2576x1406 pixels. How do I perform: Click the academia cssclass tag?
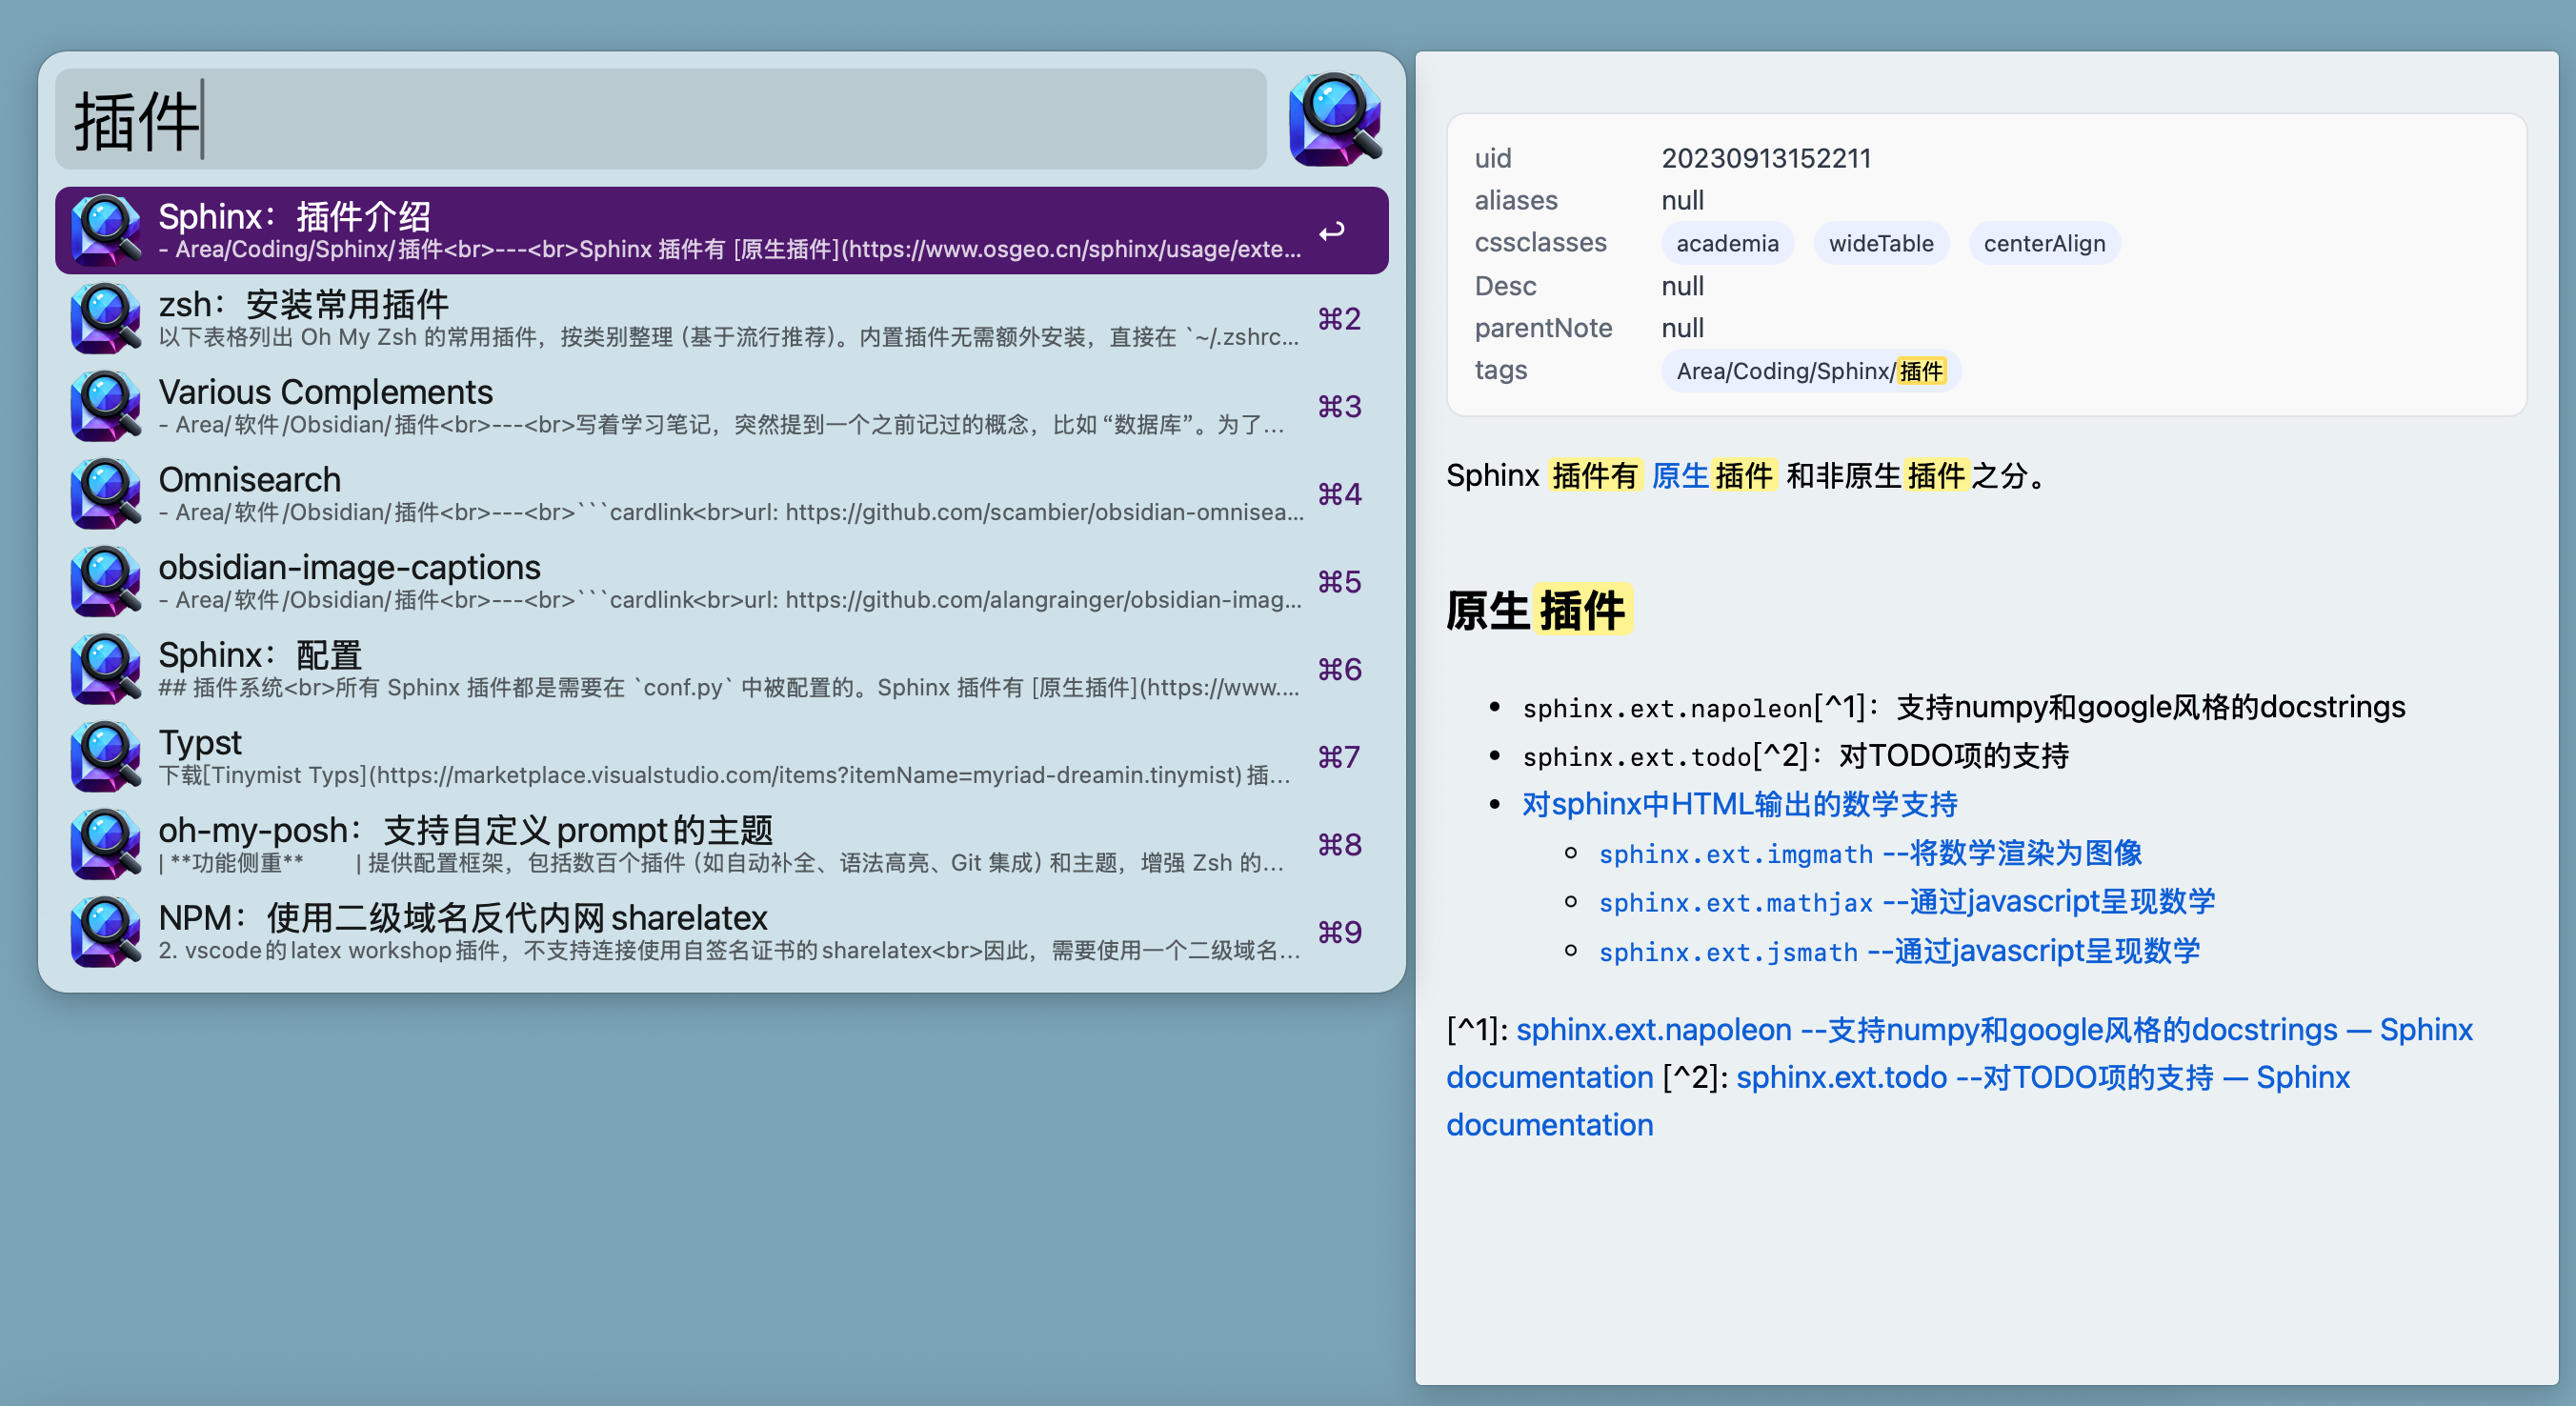click(1727, 244)
